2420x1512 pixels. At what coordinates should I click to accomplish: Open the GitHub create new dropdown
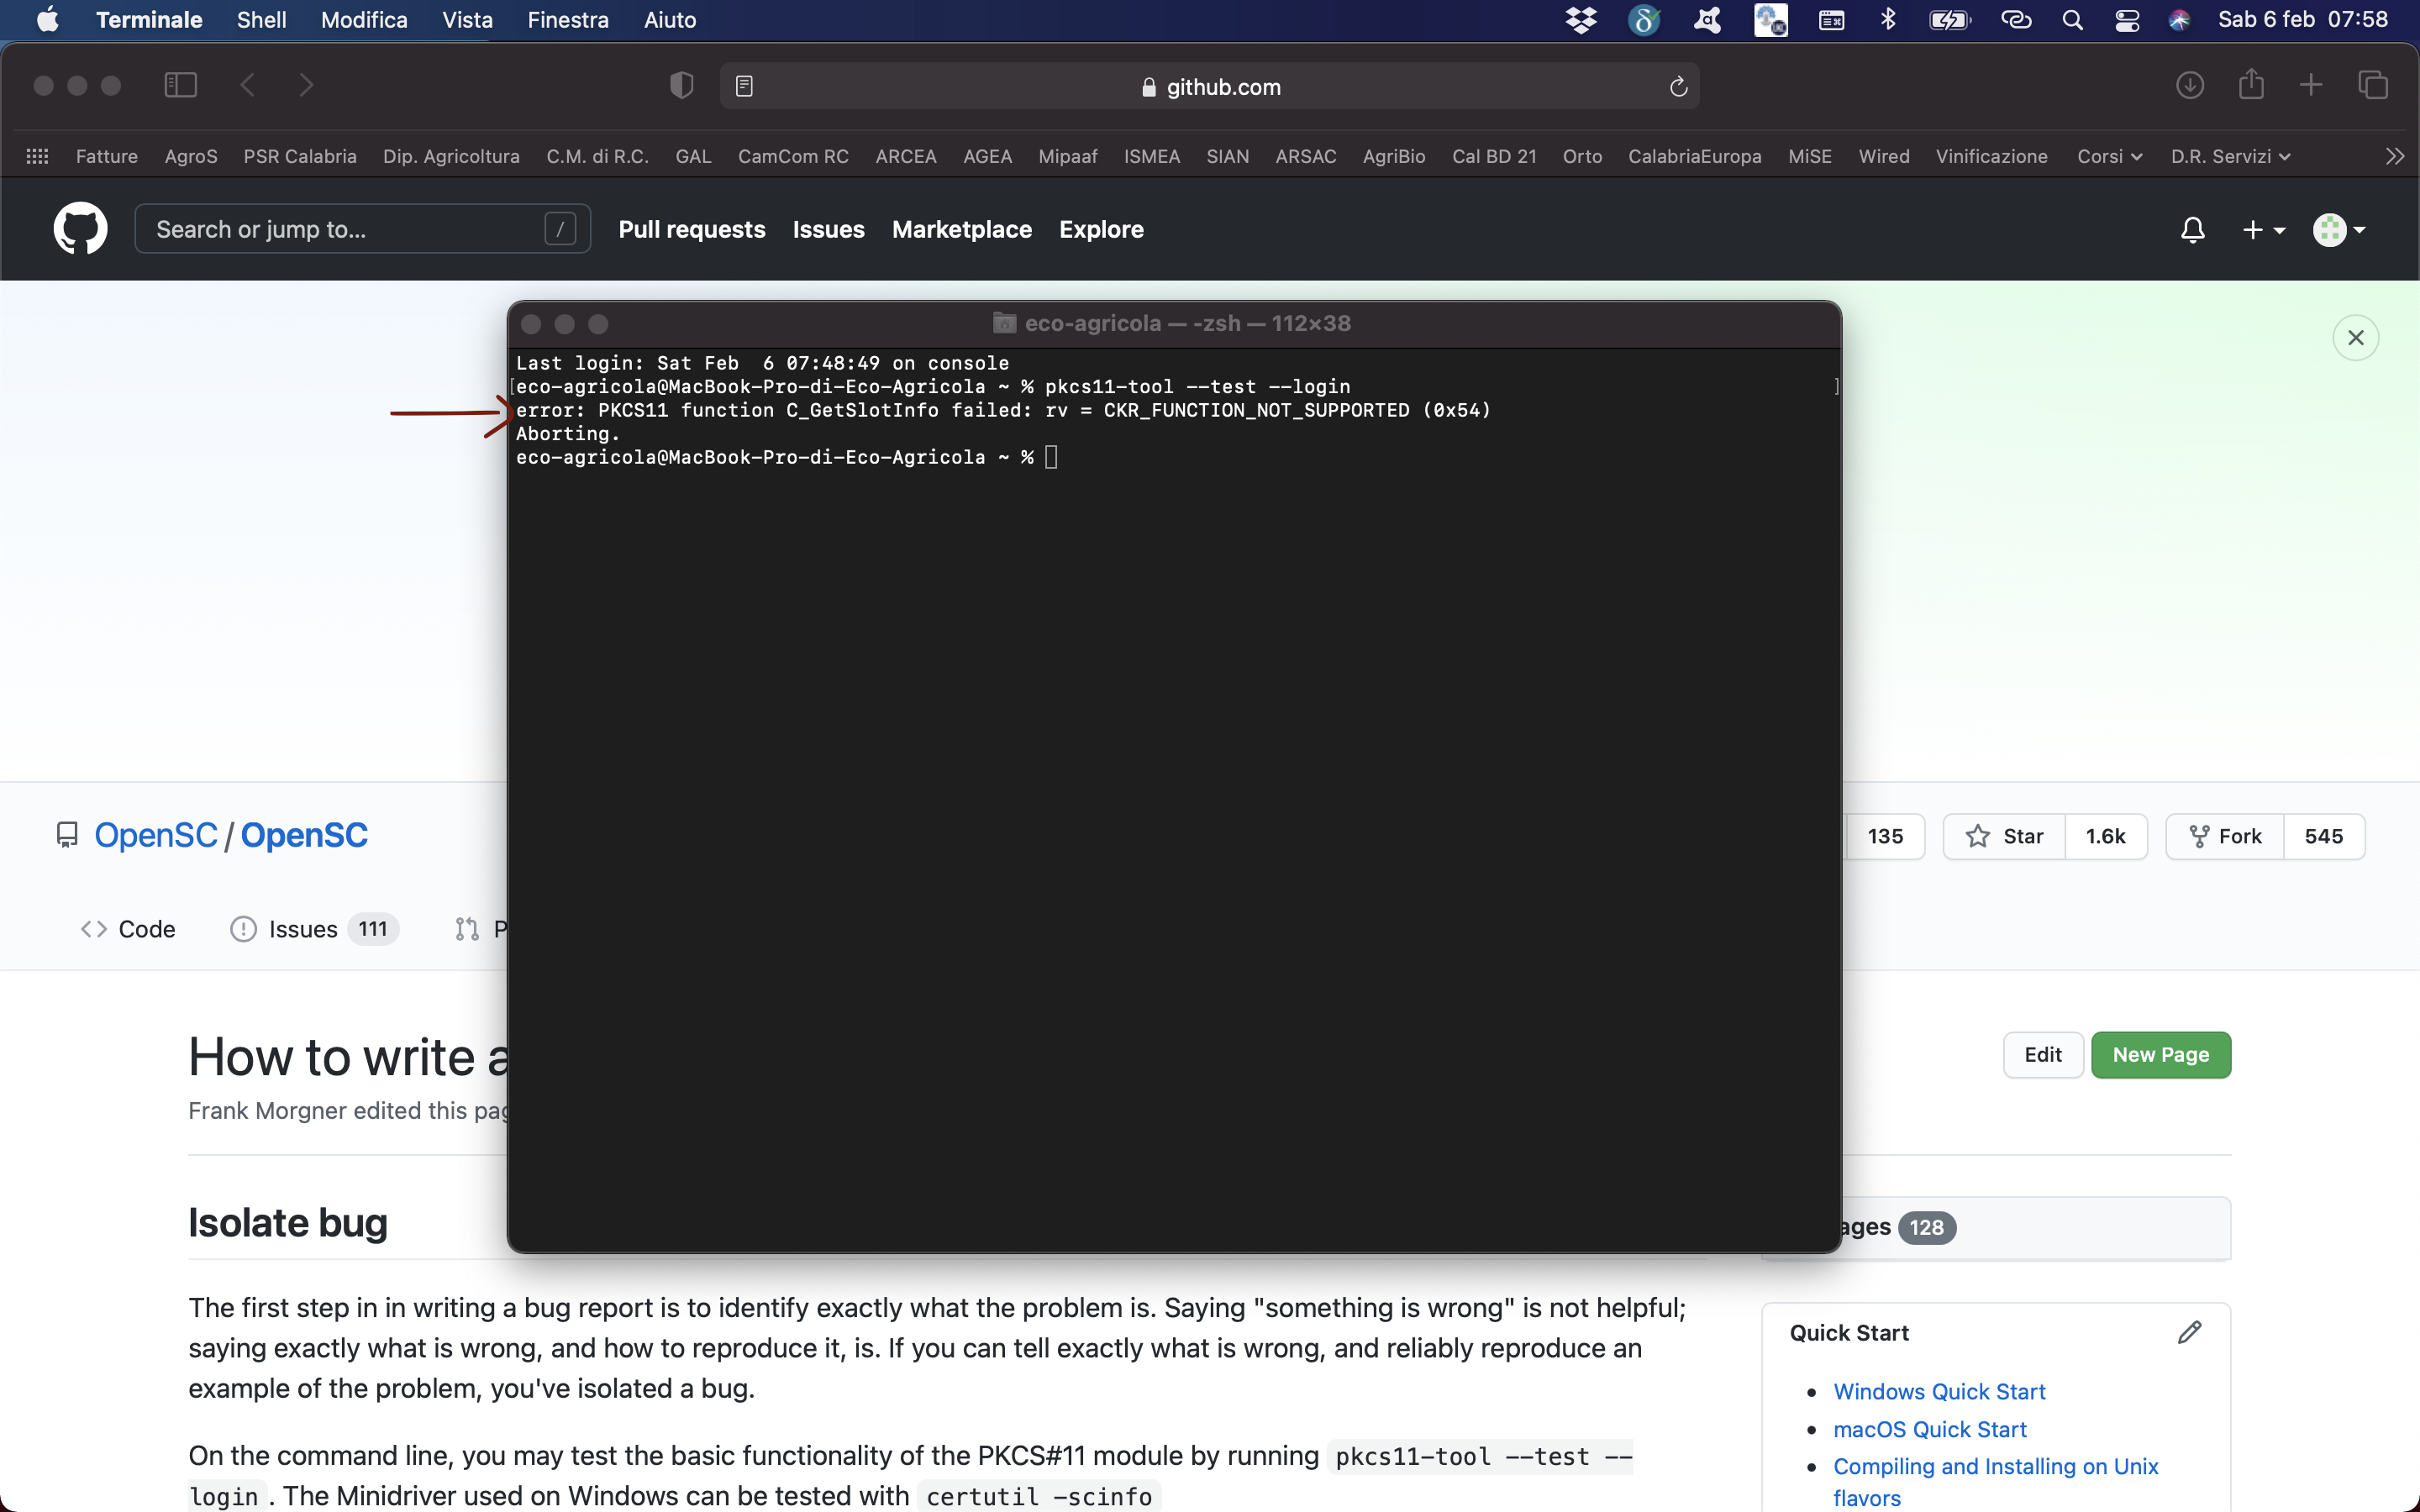click(2264, 229)
